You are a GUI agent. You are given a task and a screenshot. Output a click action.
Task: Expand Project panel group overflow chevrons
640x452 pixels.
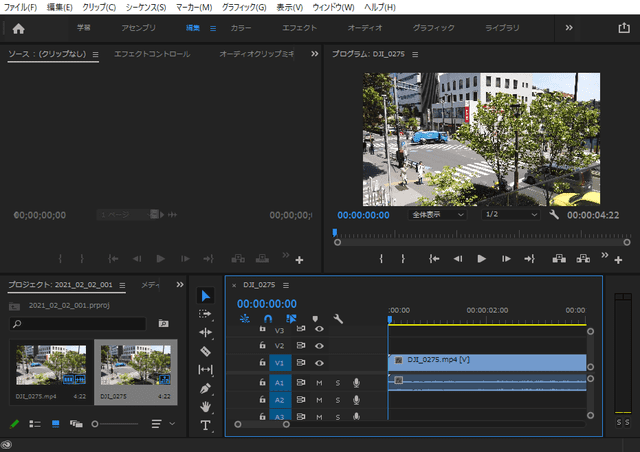tap(180, 285)
